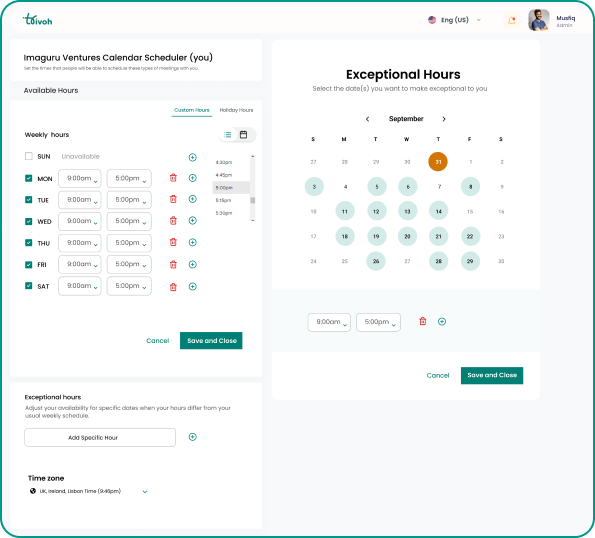Switch to Custom Hours tab
595x538 pixels.
point(192,110)
